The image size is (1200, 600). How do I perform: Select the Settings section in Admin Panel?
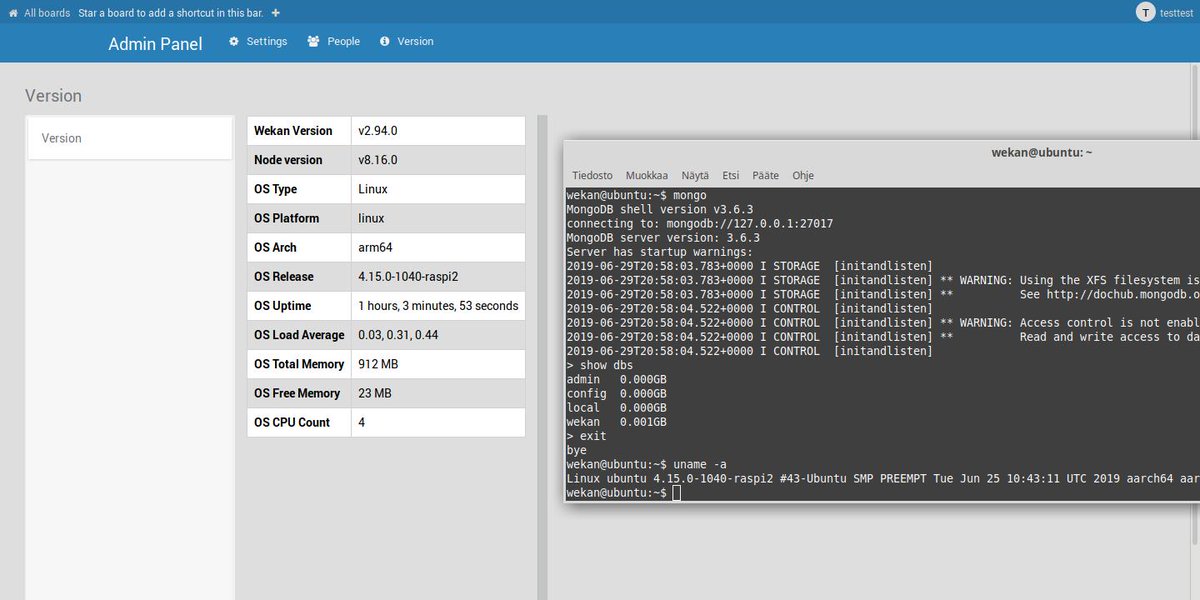coord(266,41)
